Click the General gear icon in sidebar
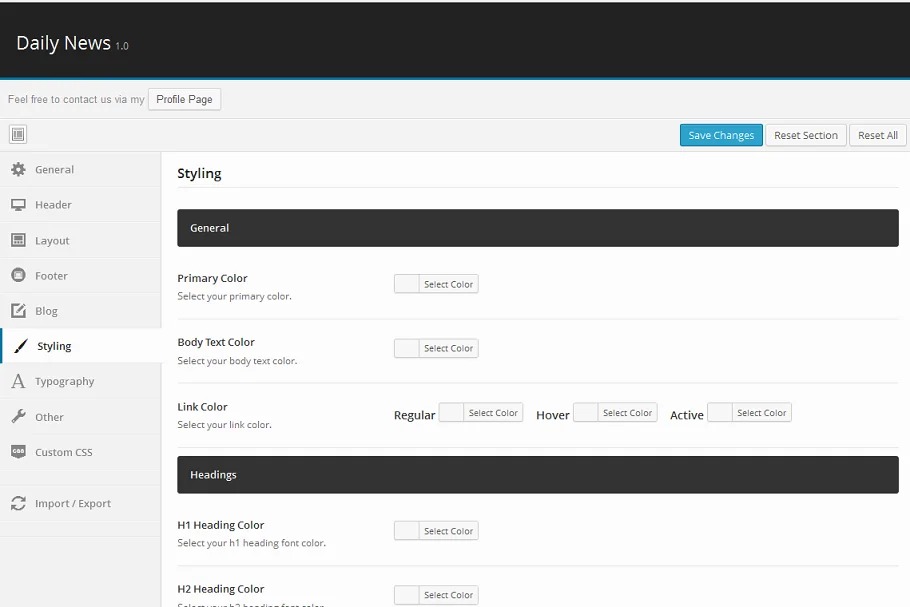910x607 pixels. 18,170
